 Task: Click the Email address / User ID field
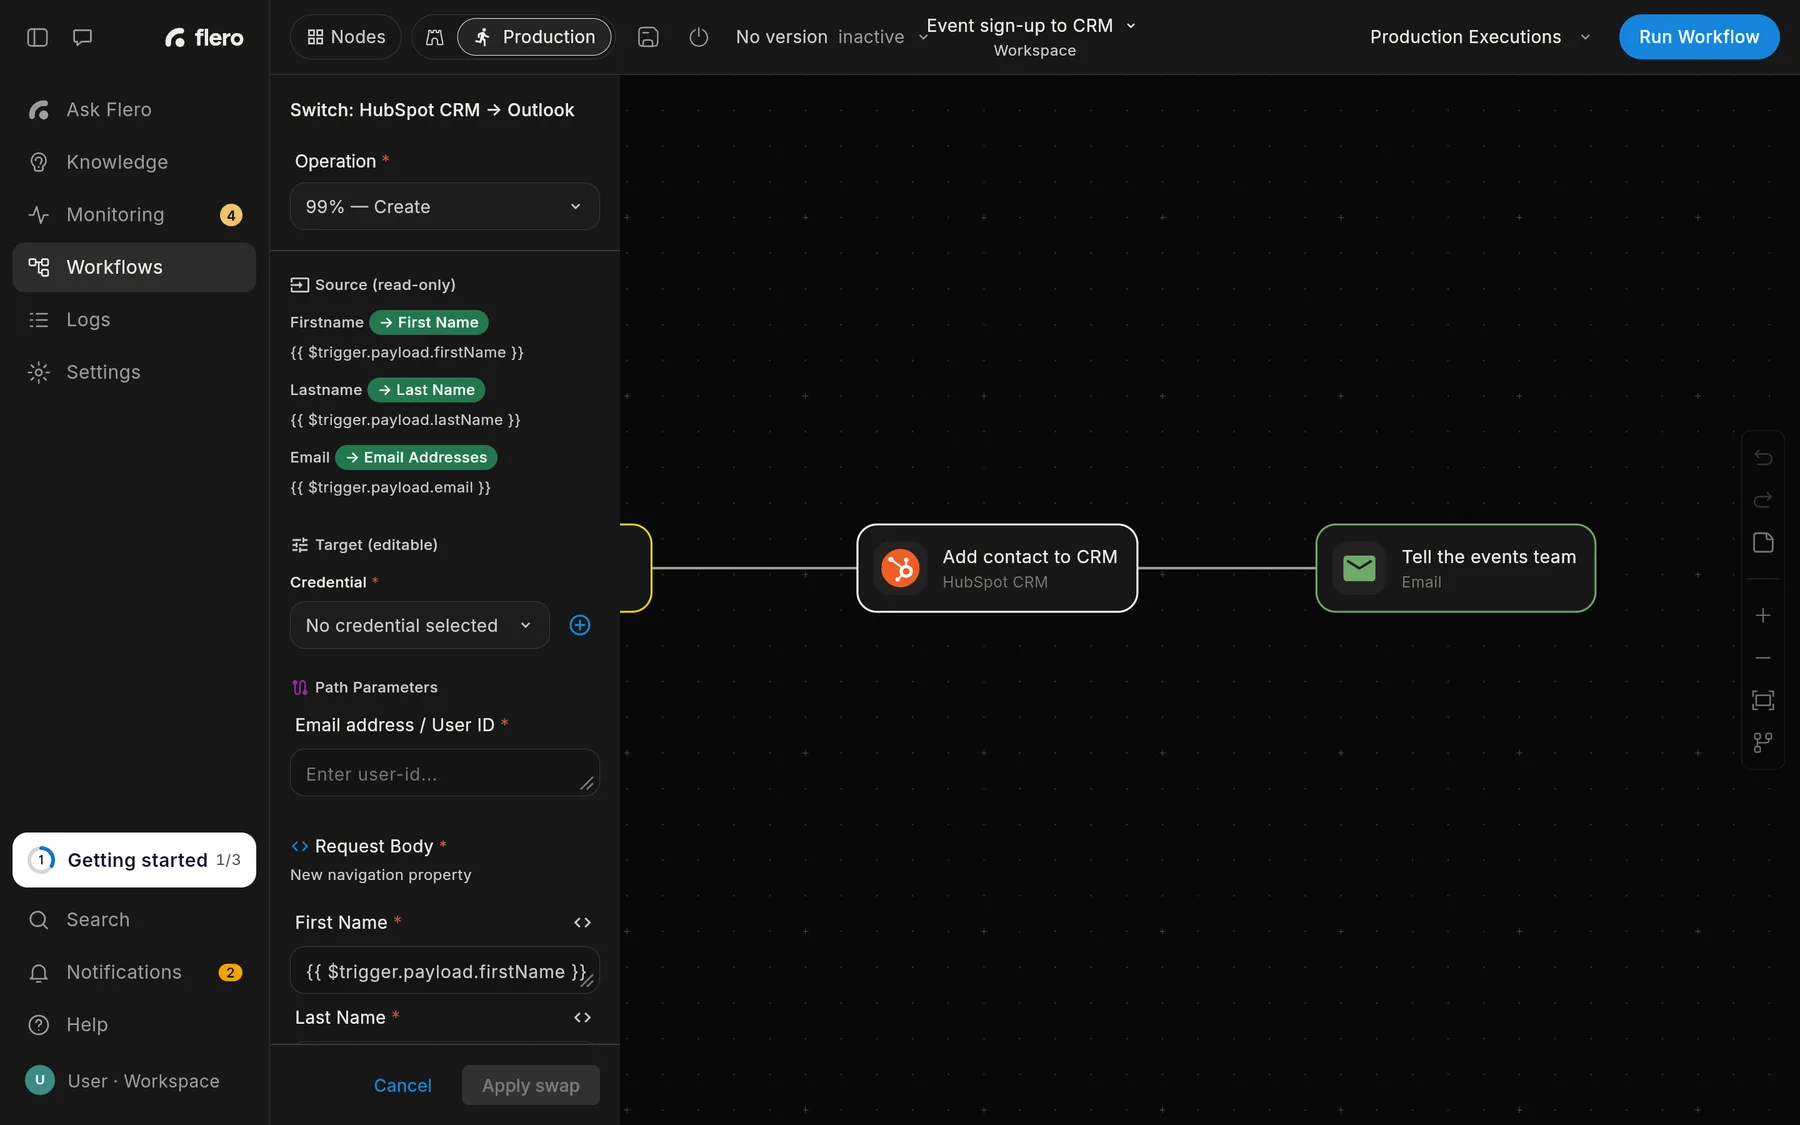click(x=445, y=773)
